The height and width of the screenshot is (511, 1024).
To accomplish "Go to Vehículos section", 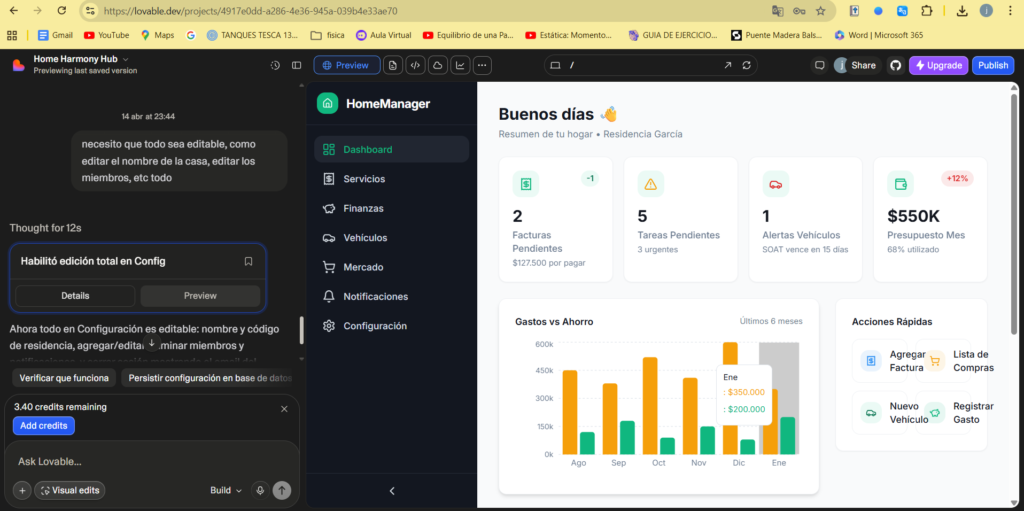I will [391, 237].
